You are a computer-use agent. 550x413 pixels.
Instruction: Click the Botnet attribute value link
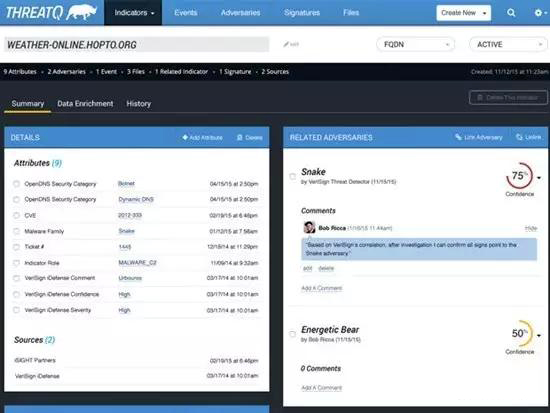[126, 184]
